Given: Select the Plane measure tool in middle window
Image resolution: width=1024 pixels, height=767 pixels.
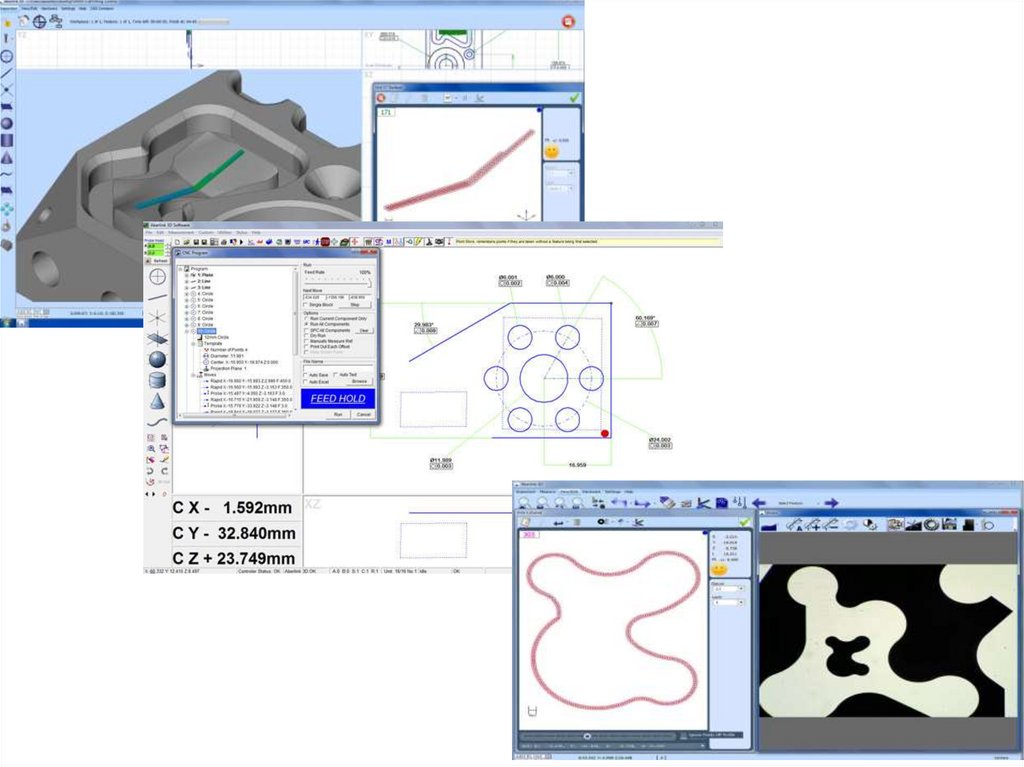Looking at the screenshot, I should pyautogui.click(x=157, y=338).
